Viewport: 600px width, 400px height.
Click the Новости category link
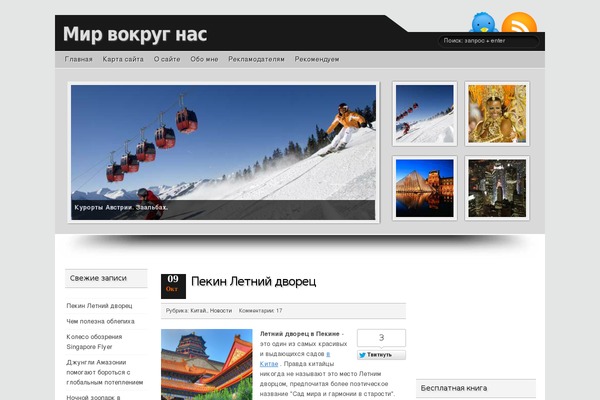coord(221,311)
